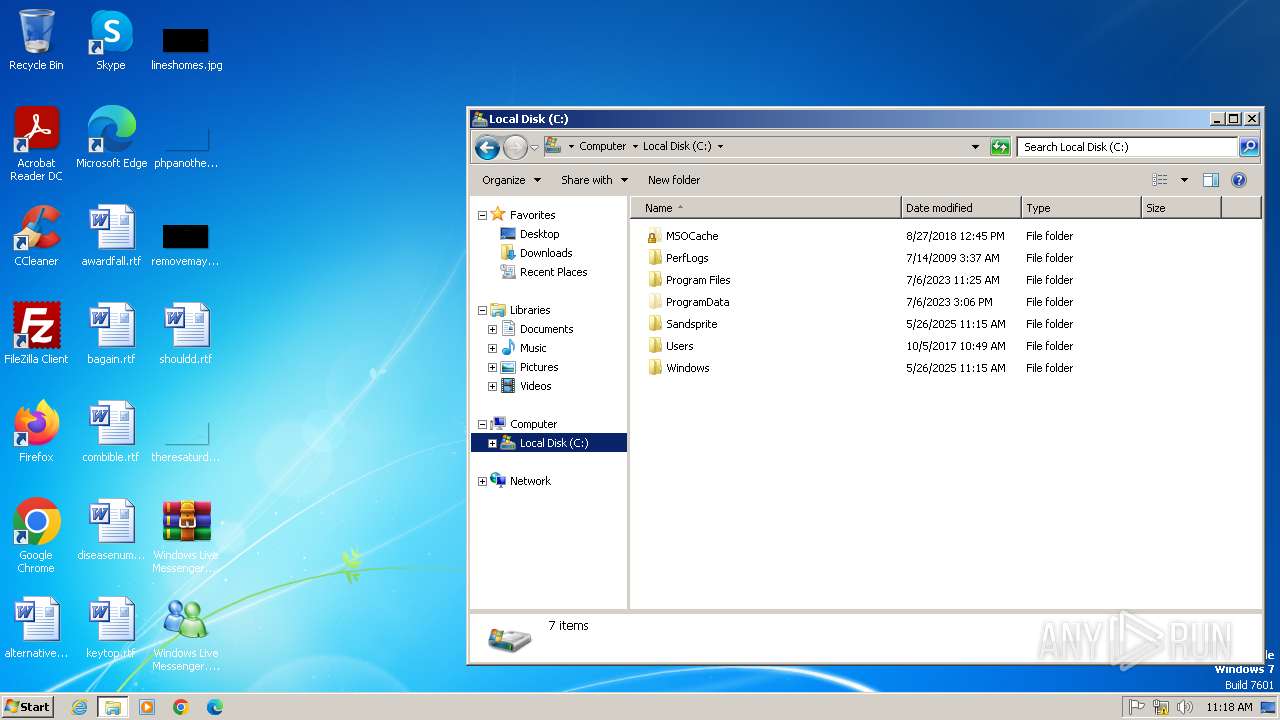Image resolution: width=1280 pixels, height=720 pixels.
Task: Open Internet Explorer from the taskbar
Action: [79, 707]
